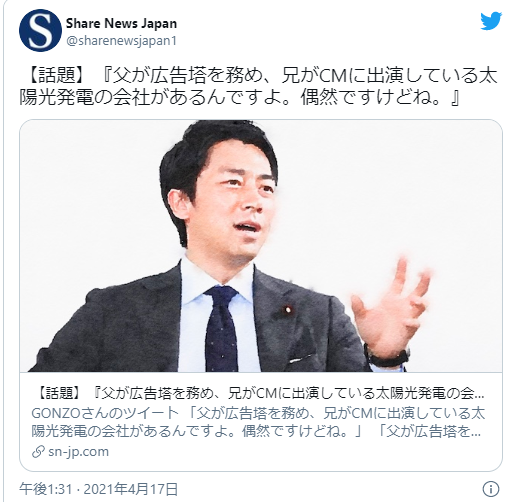506x502 pixels.
Task: Click the large letter S inside the avatar
Action: 40,30
